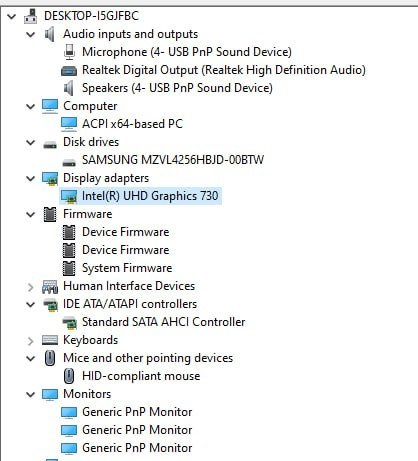Expand the Keyboards category

(30, 341)
